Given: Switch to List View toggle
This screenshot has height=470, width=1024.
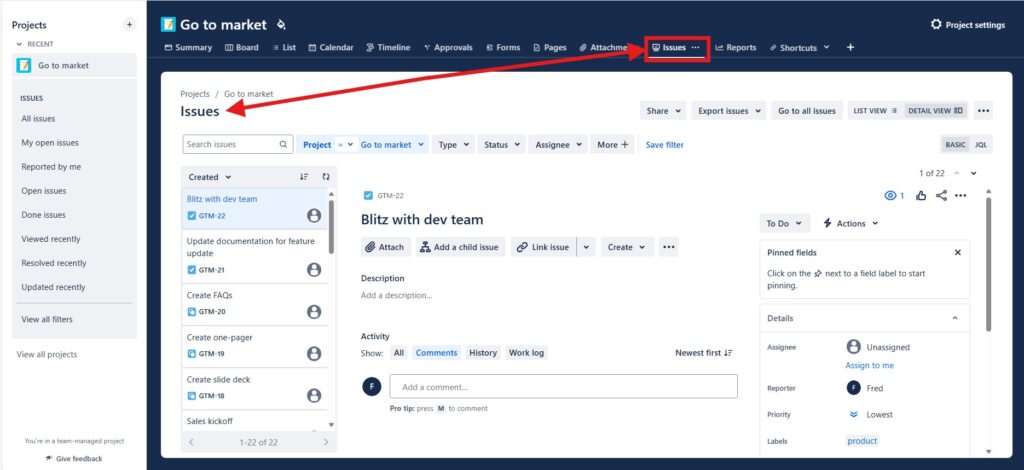Looking at the screenshot, I should pos(874,111).
